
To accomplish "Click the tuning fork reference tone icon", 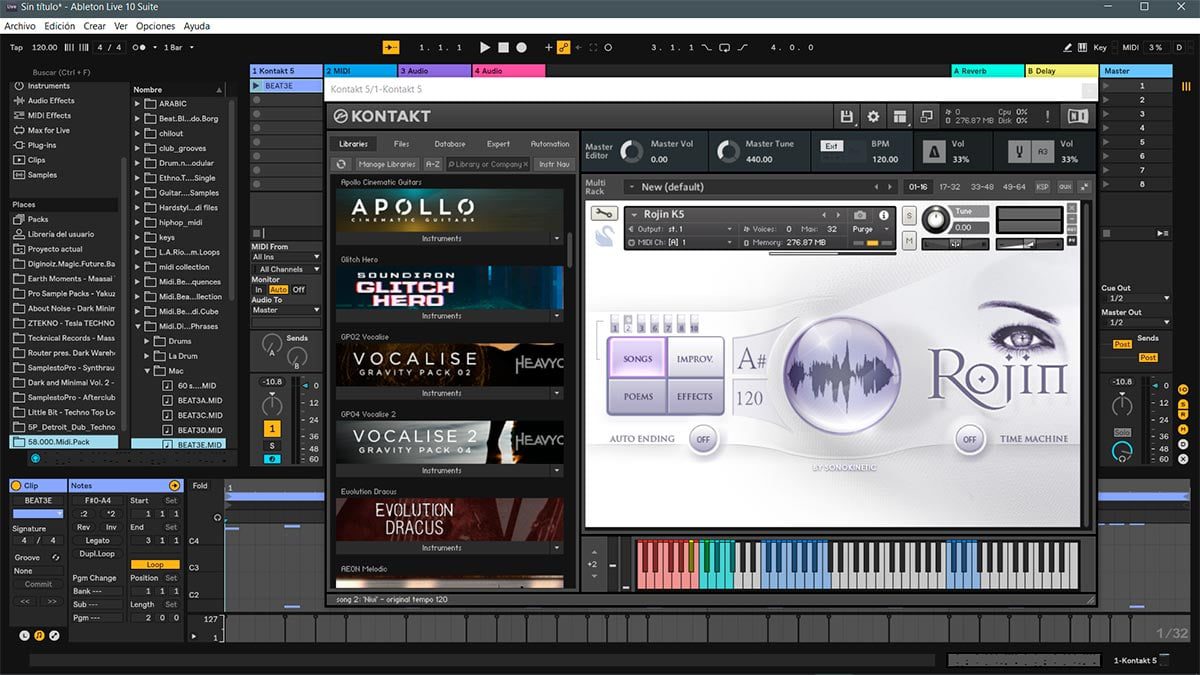I will (x=1018, y=152).
